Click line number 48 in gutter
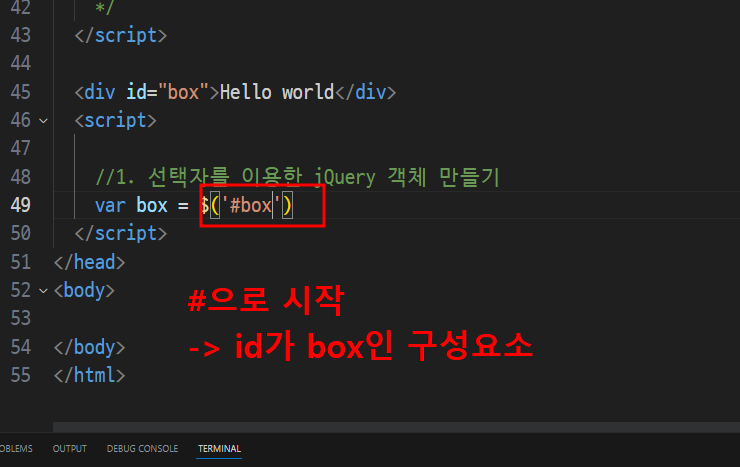This screenshot has width=740, height=467. click(21, 177)
